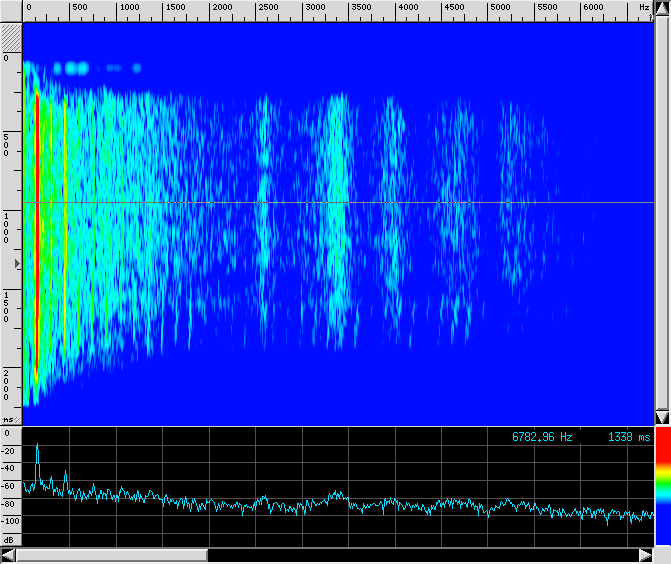Click the 3000 mark on frequency ruler
Screen dimensions: 671x564
(x=313, y=7)
